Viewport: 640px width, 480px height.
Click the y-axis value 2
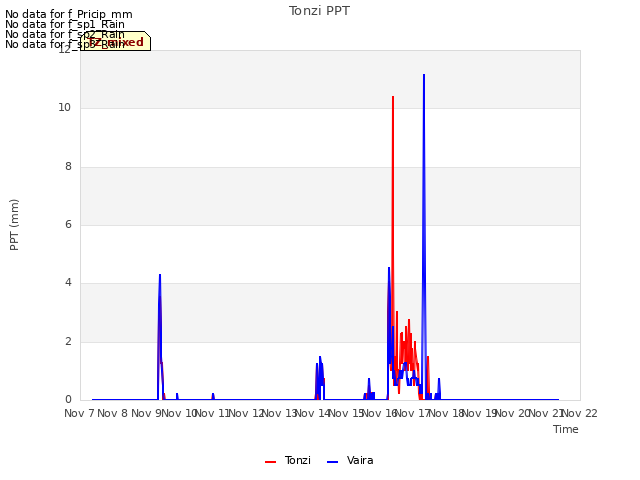pyautogui.click(x=68, y=342)
